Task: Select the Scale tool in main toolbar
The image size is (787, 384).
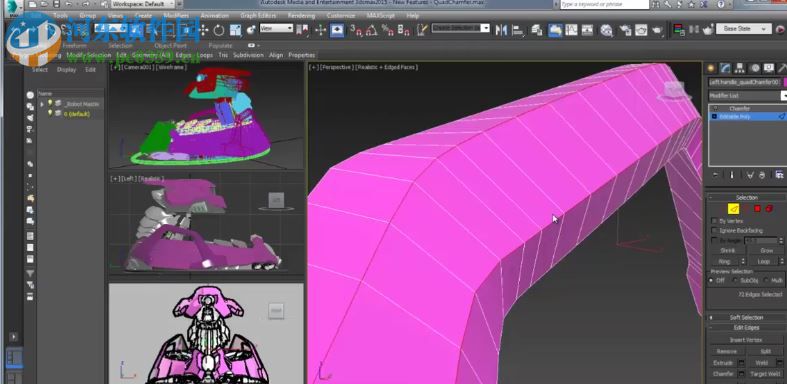Action: 235,30
